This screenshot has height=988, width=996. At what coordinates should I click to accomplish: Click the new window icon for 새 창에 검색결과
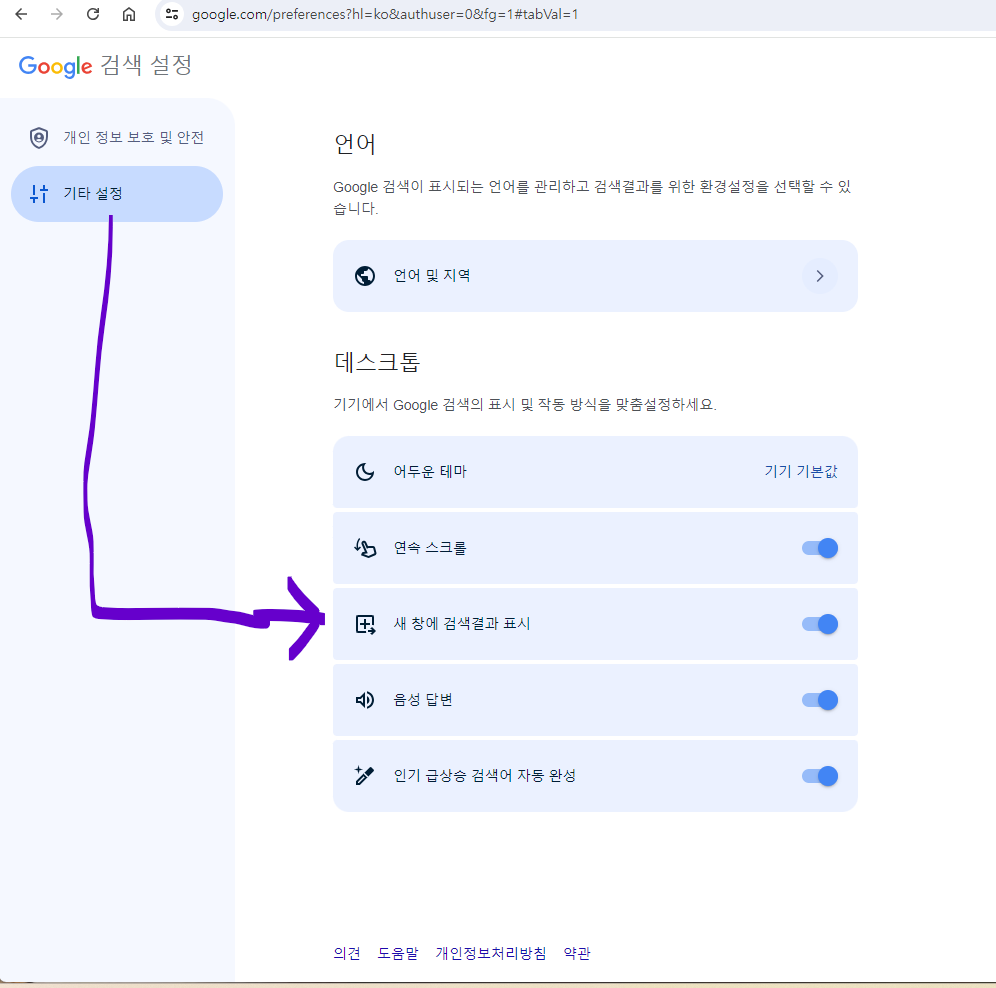tap(365, 624)
